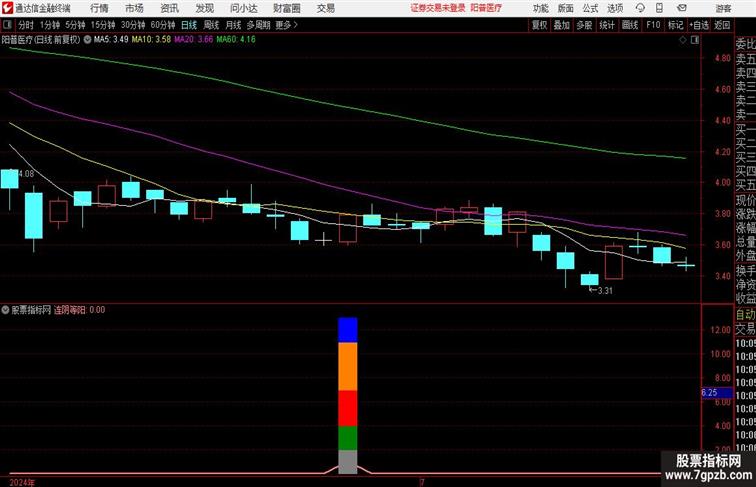Click the diamond icon above the chart

point(683,40)
